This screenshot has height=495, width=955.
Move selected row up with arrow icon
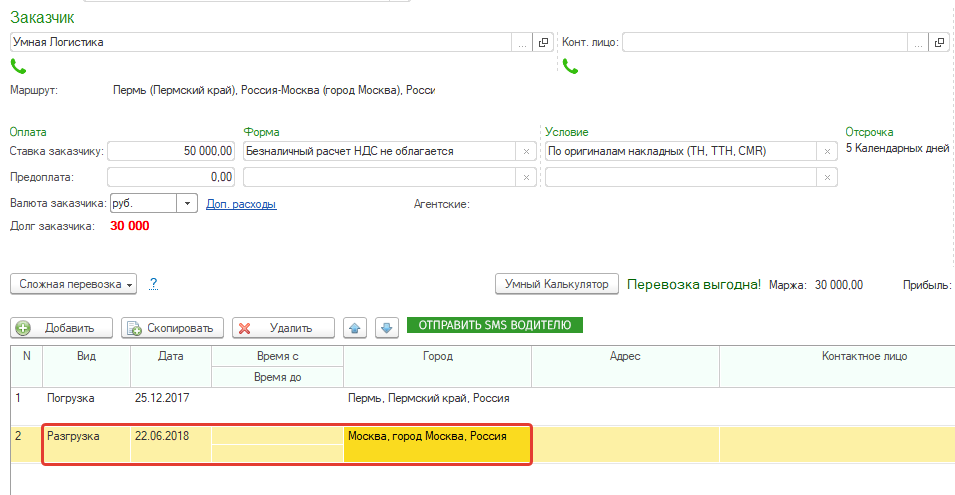[355, 328]
